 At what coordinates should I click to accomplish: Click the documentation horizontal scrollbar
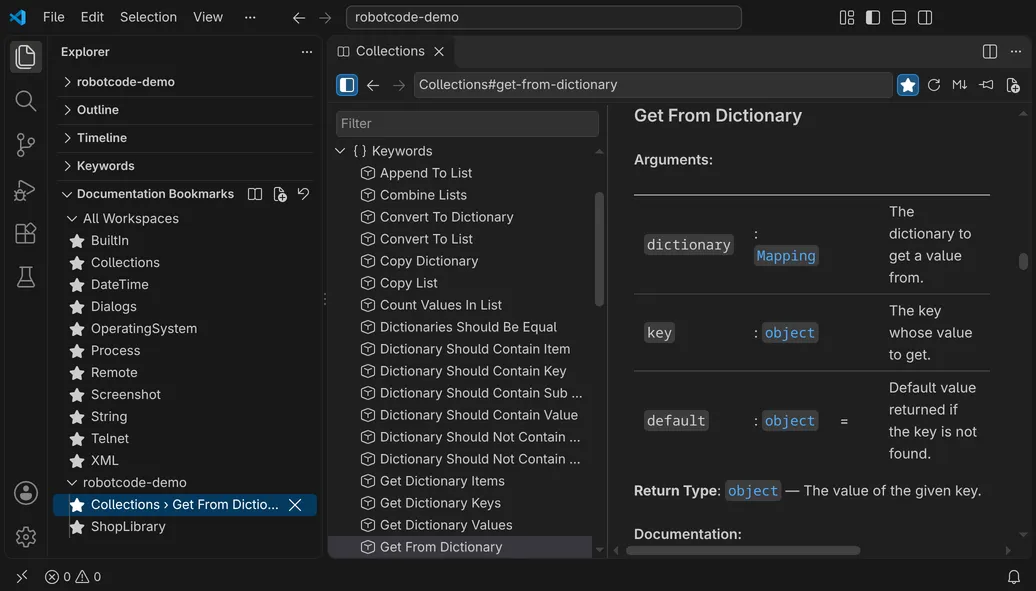tap(743, 550)
